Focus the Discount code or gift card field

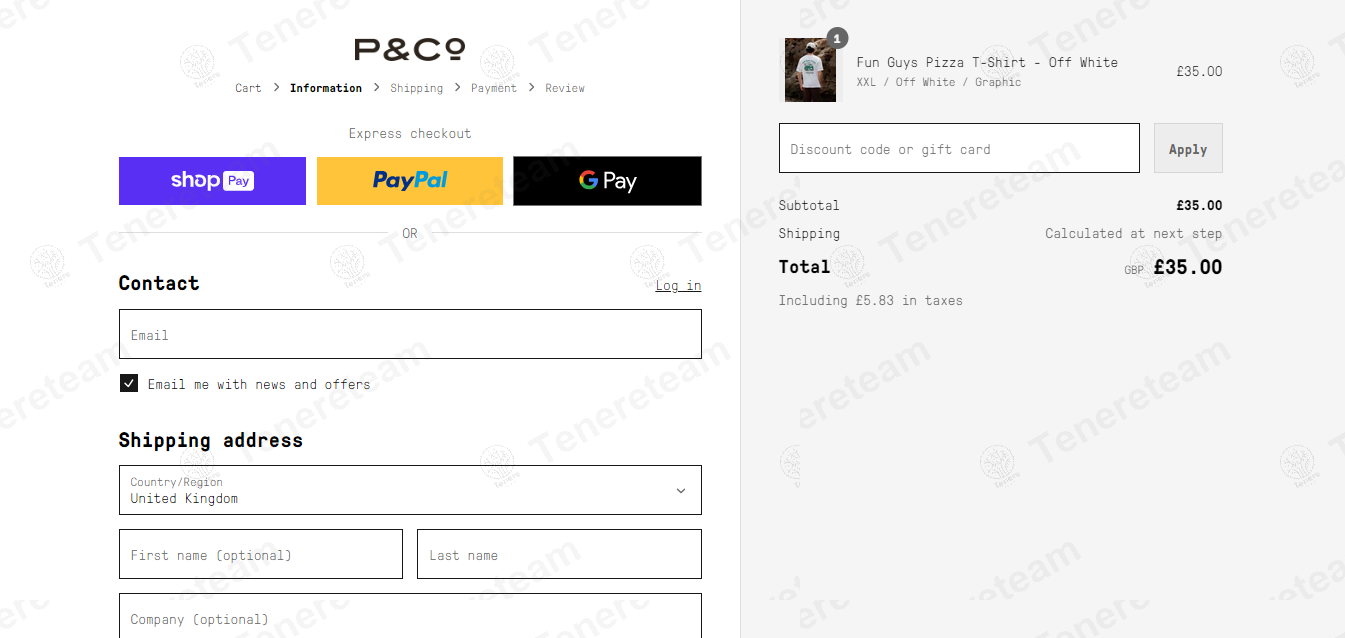pyautogui.click(x=959, y=148)
